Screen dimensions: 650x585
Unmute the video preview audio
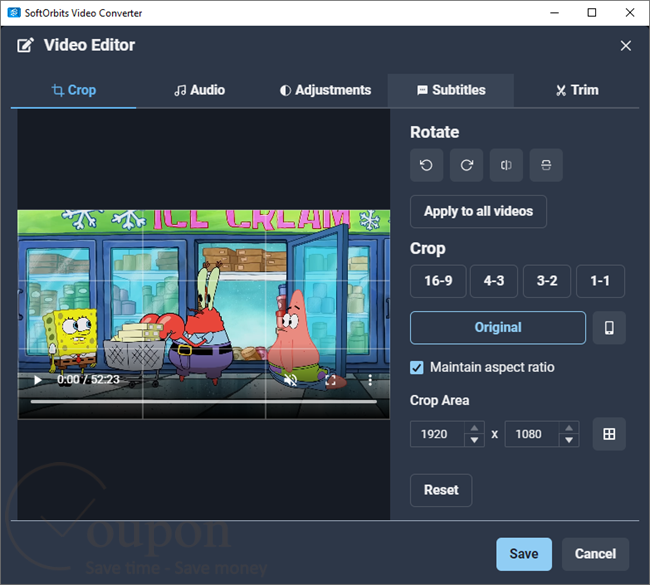click(x=291, y=380)
